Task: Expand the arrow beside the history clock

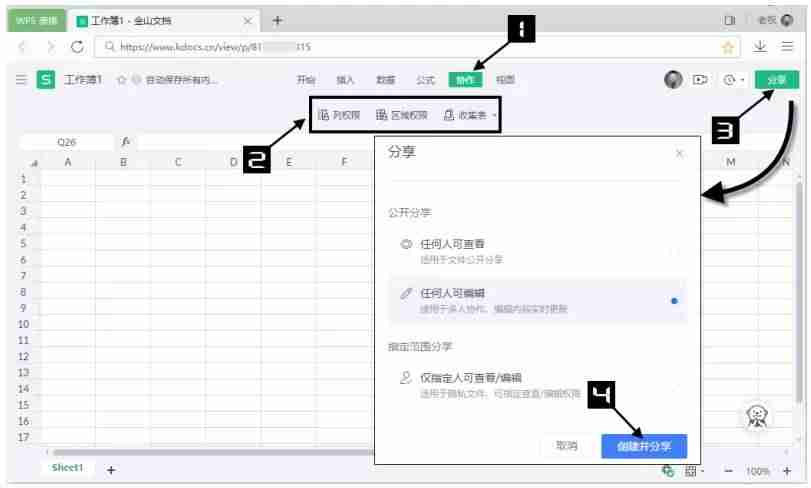Action: 742,80
